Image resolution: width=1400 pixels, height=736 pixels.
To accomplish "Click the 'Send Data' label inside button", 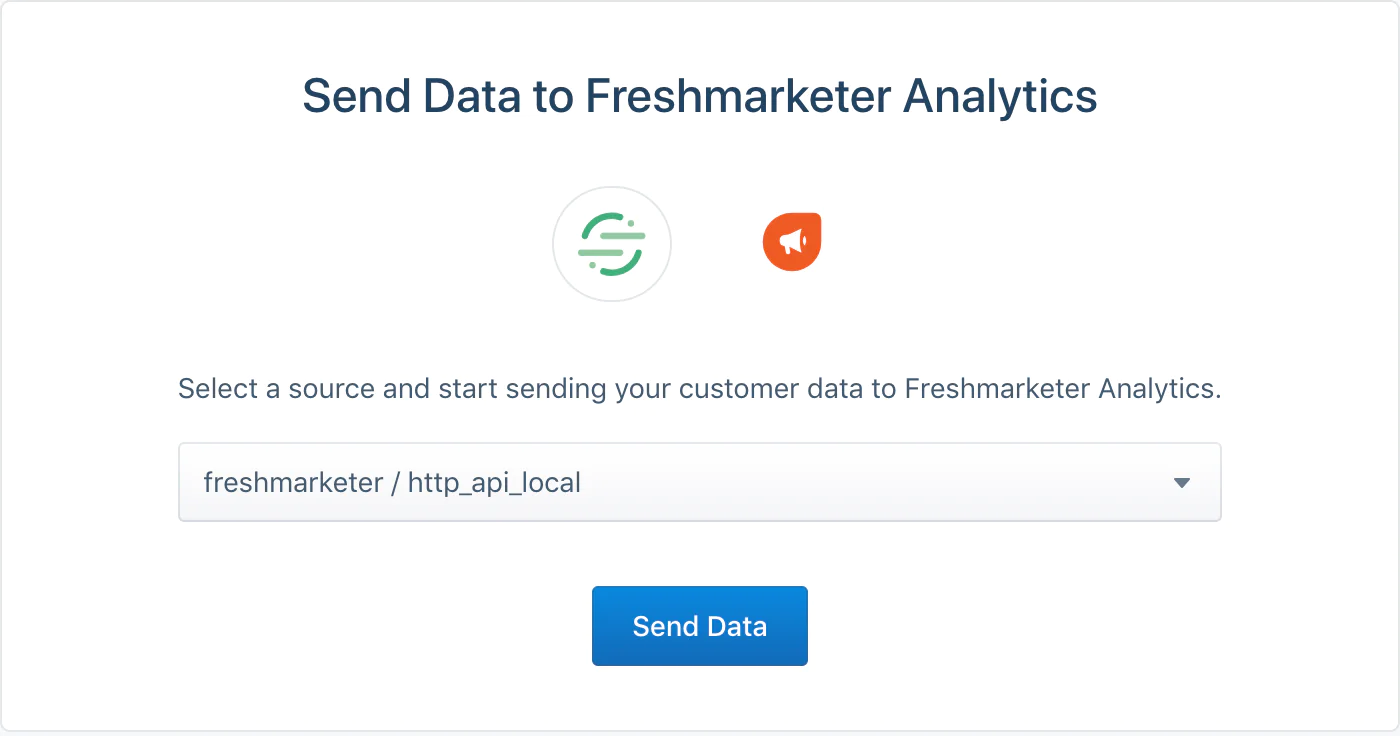I will tap(700, 627).
